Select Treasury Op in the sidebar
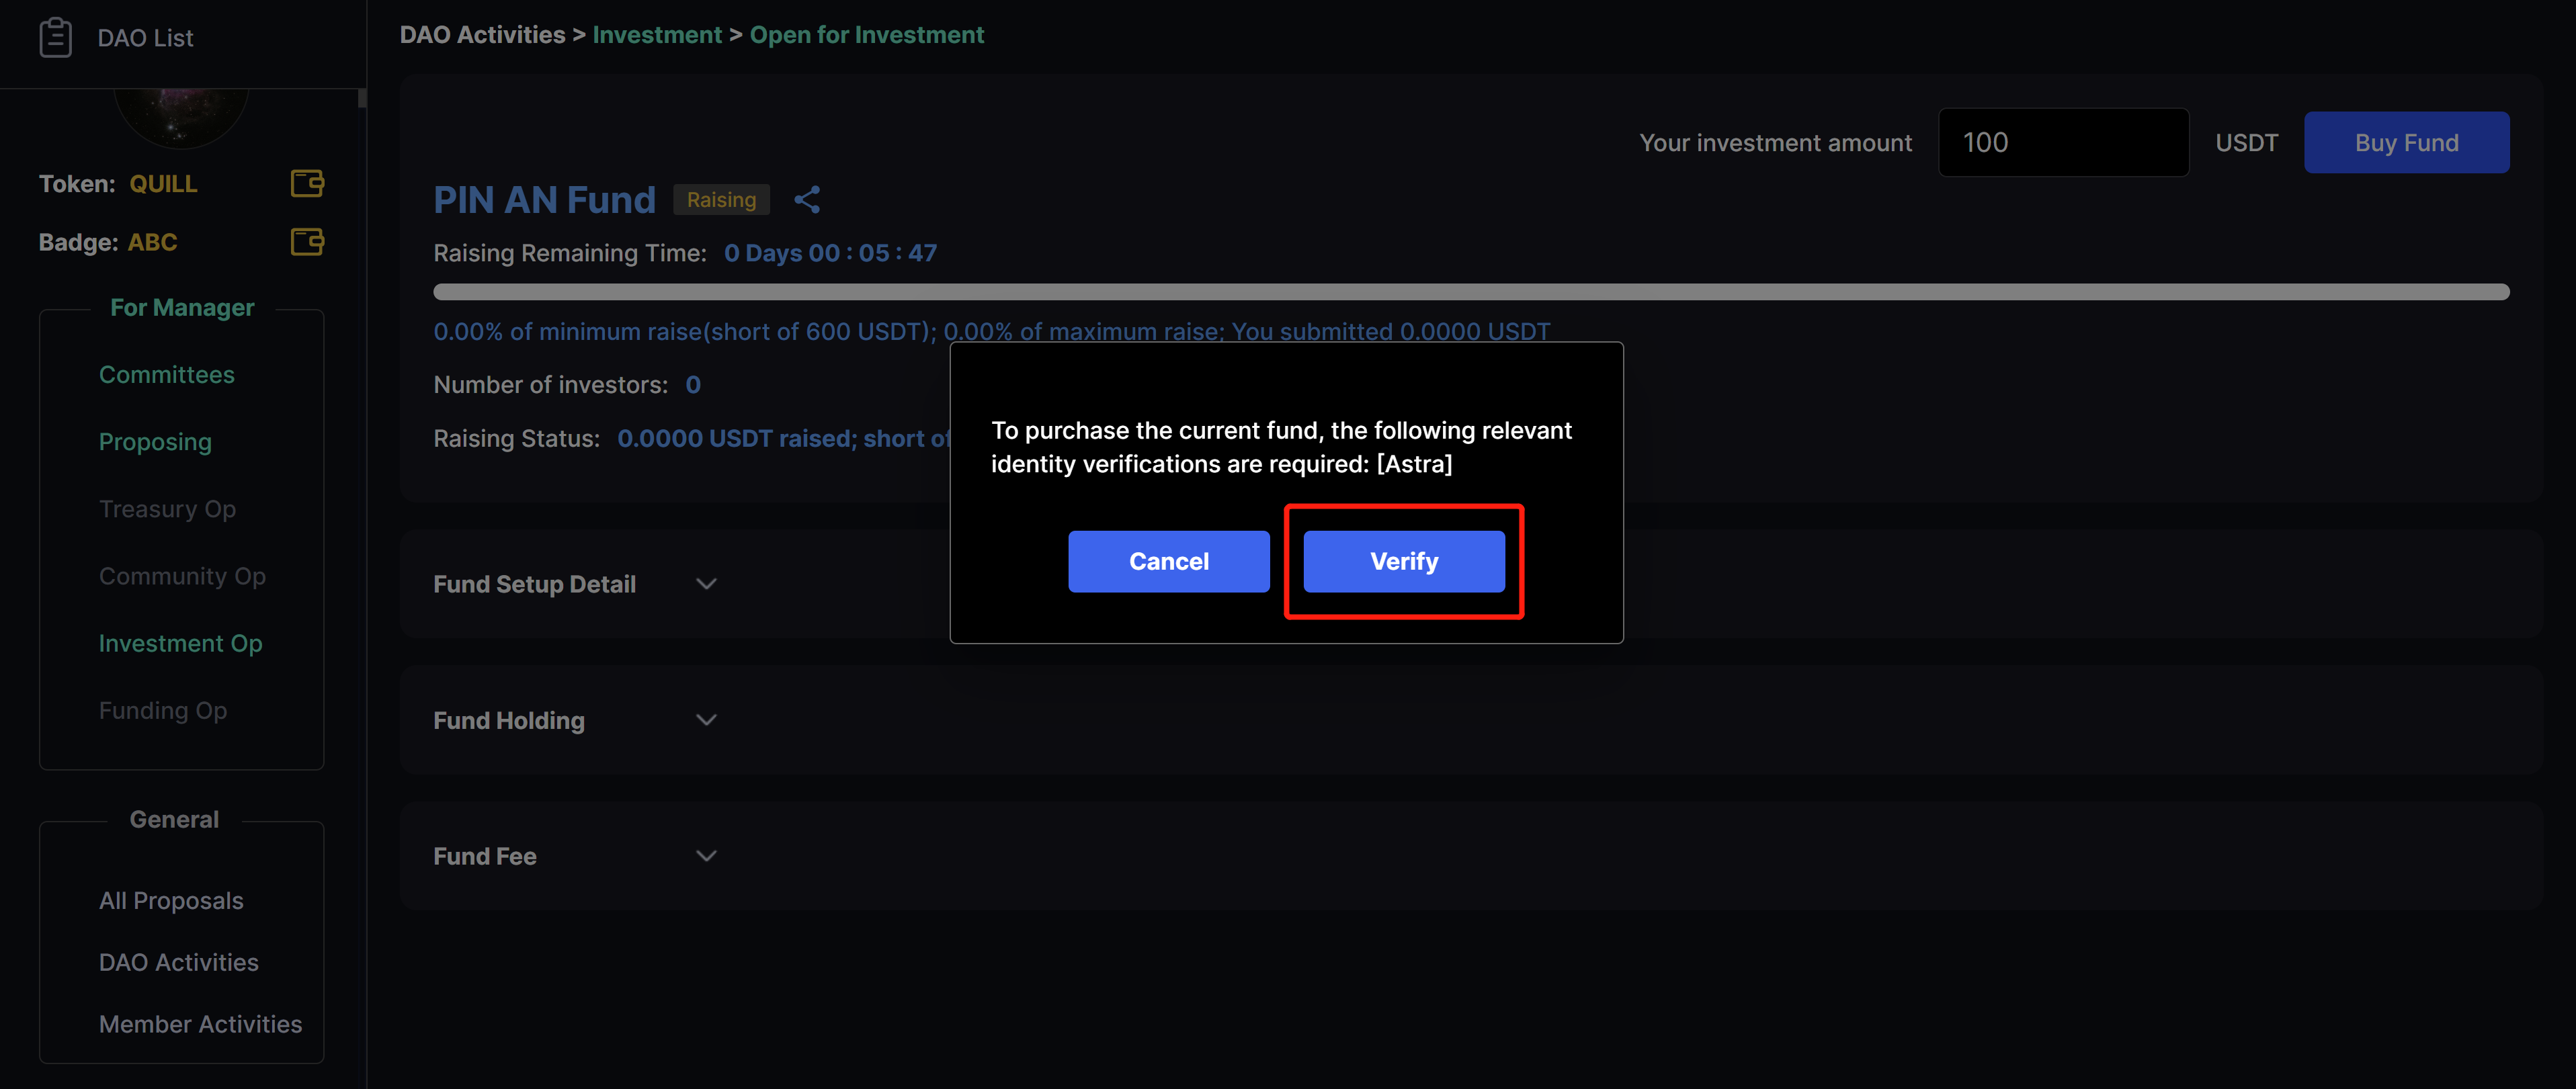Viewport: 2576px width, 1089px height. pos(167,509)
